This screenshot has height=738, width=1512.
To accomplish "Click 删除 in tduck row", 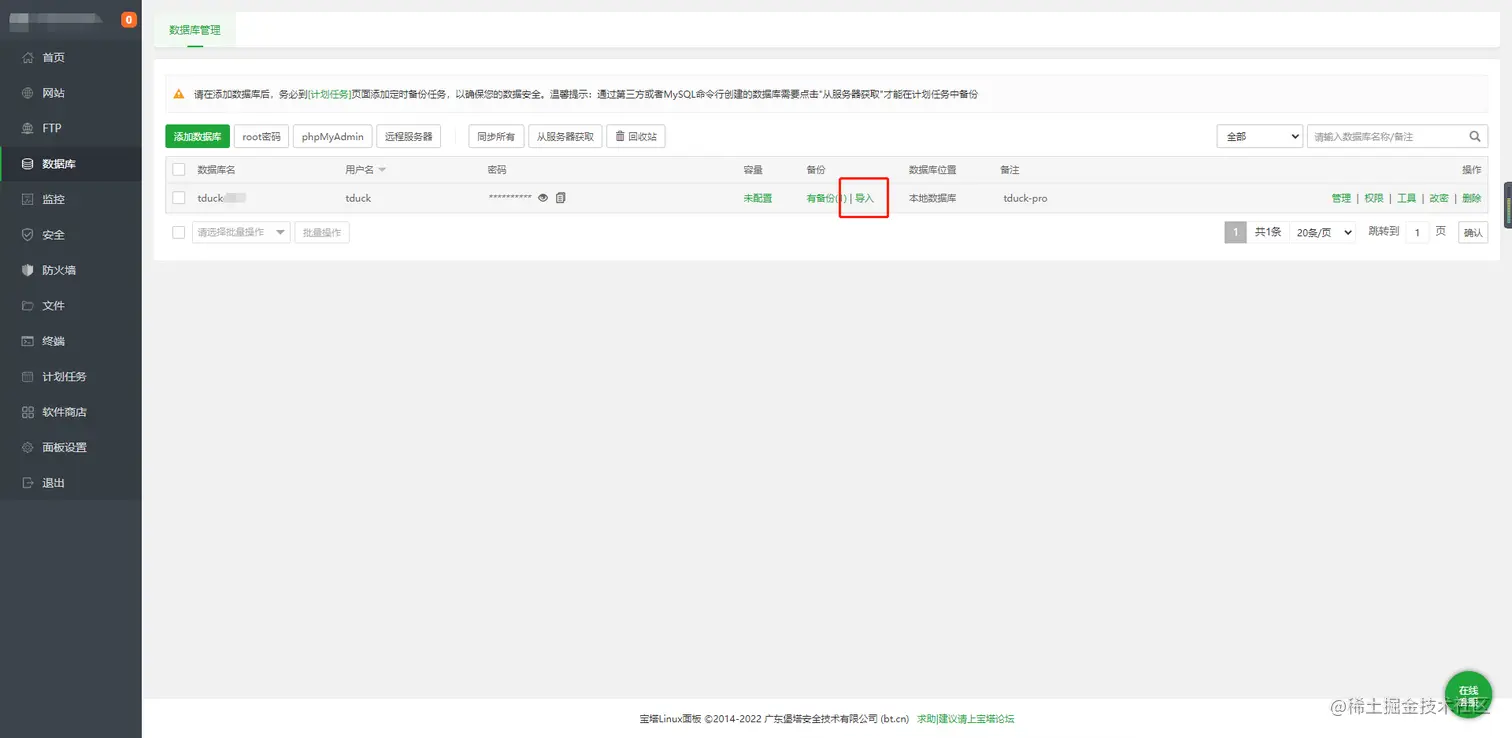I will point(1472,198).
